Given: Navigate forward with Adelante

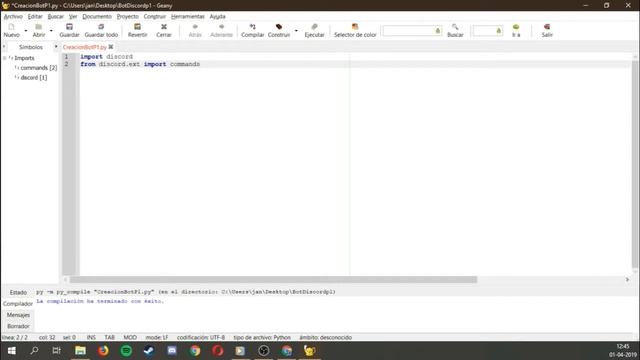Looking at the screenshot, I should point(221,31).
